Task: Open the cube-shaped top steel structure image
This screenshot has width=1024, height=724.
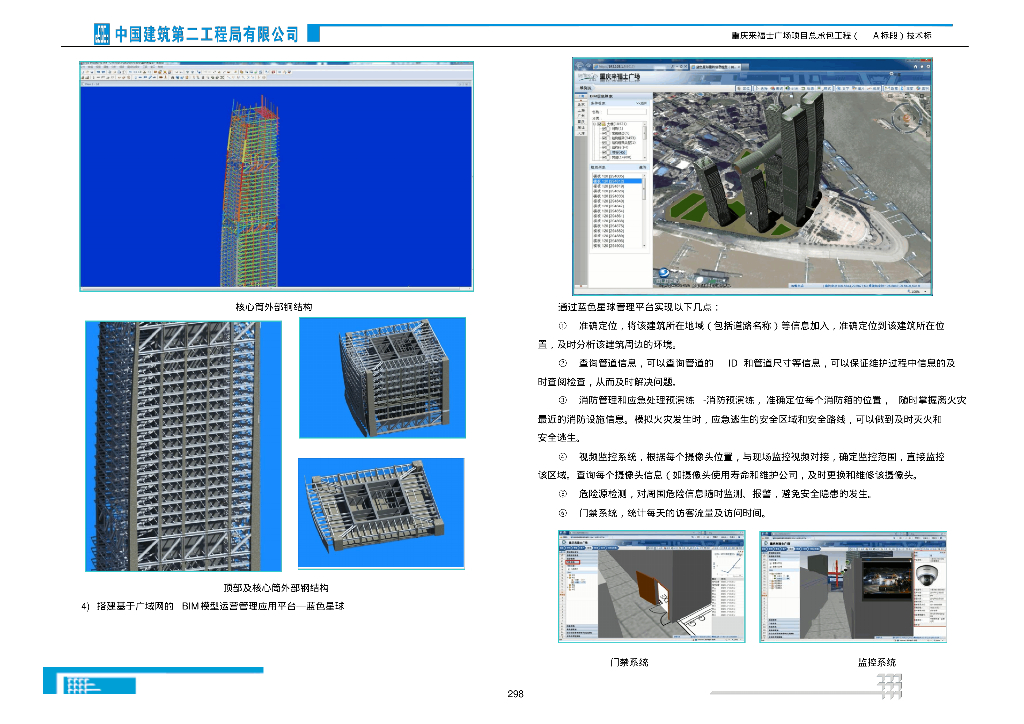Action: (x=383, y=377)
